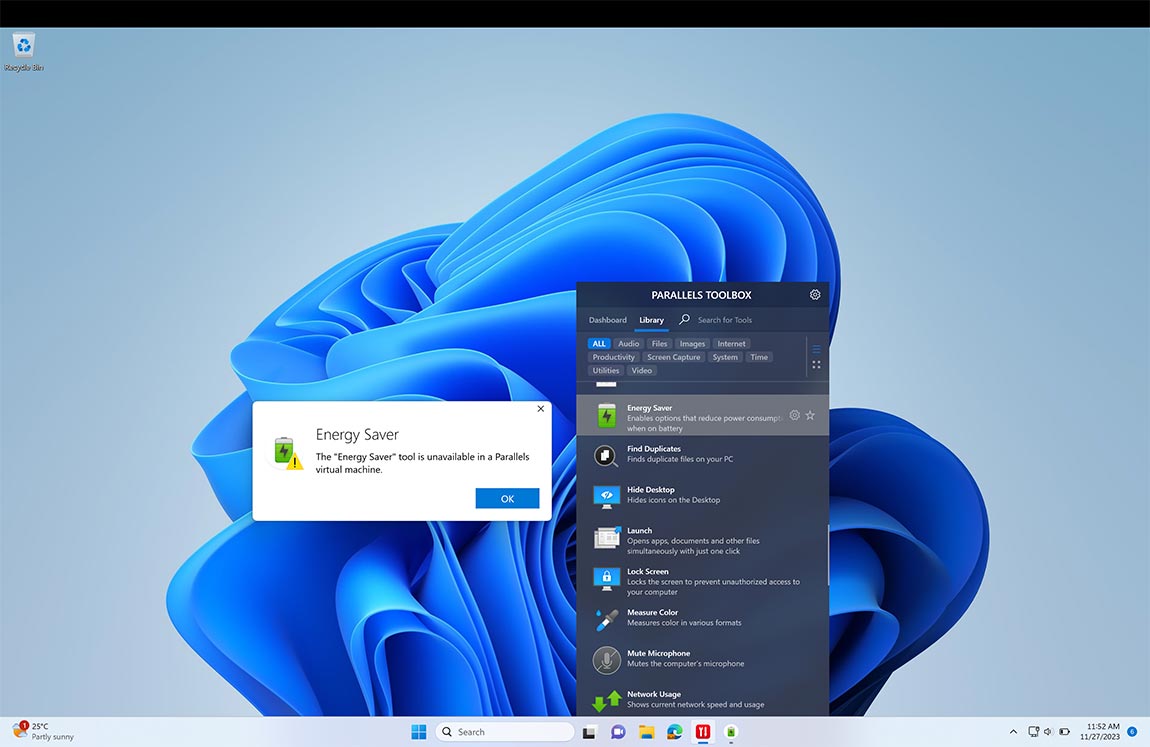
Task: Expand hidden icons in the system tray
Action: (x=1012, y=731)
